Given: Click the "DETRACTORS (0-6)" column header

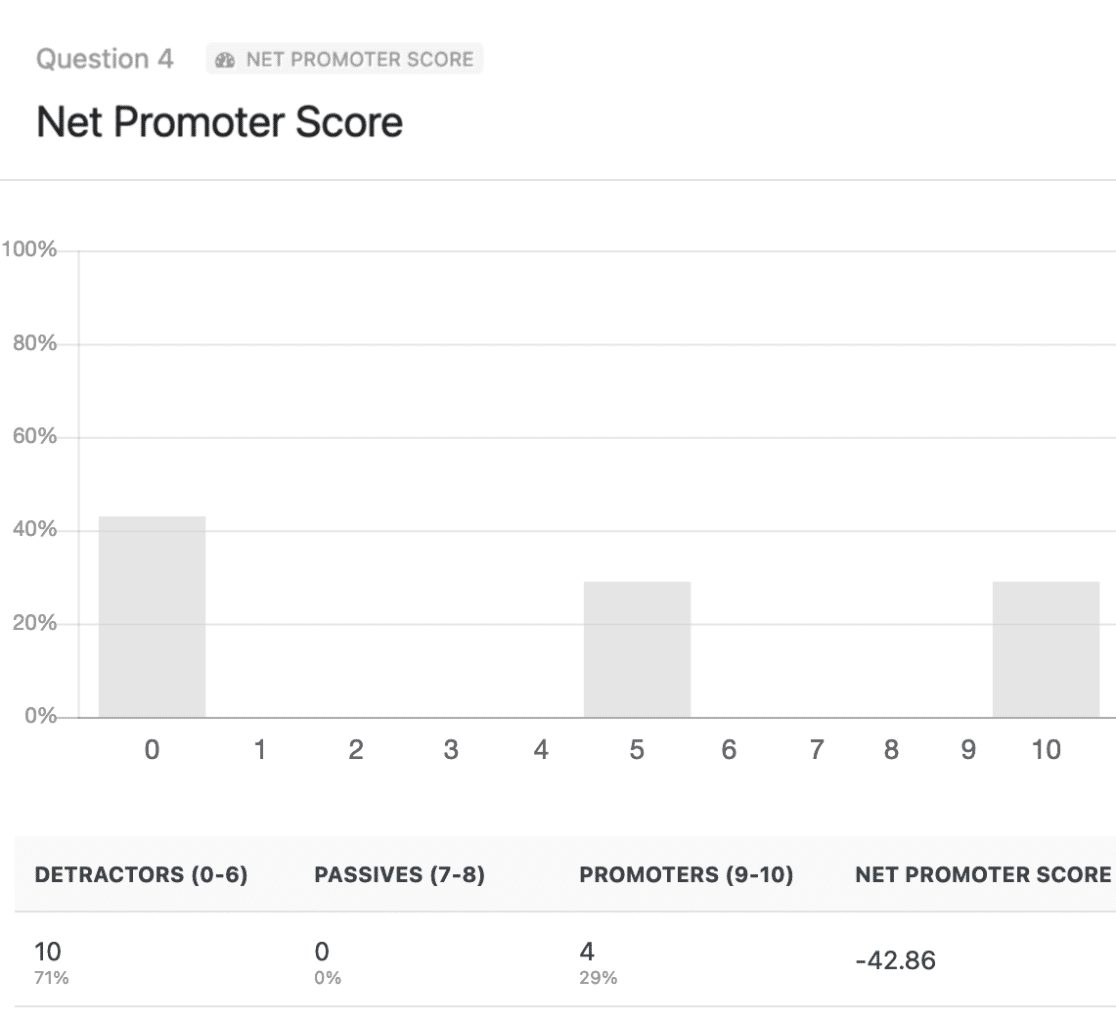Looking at the screenshot, I should tap(142, 876).
